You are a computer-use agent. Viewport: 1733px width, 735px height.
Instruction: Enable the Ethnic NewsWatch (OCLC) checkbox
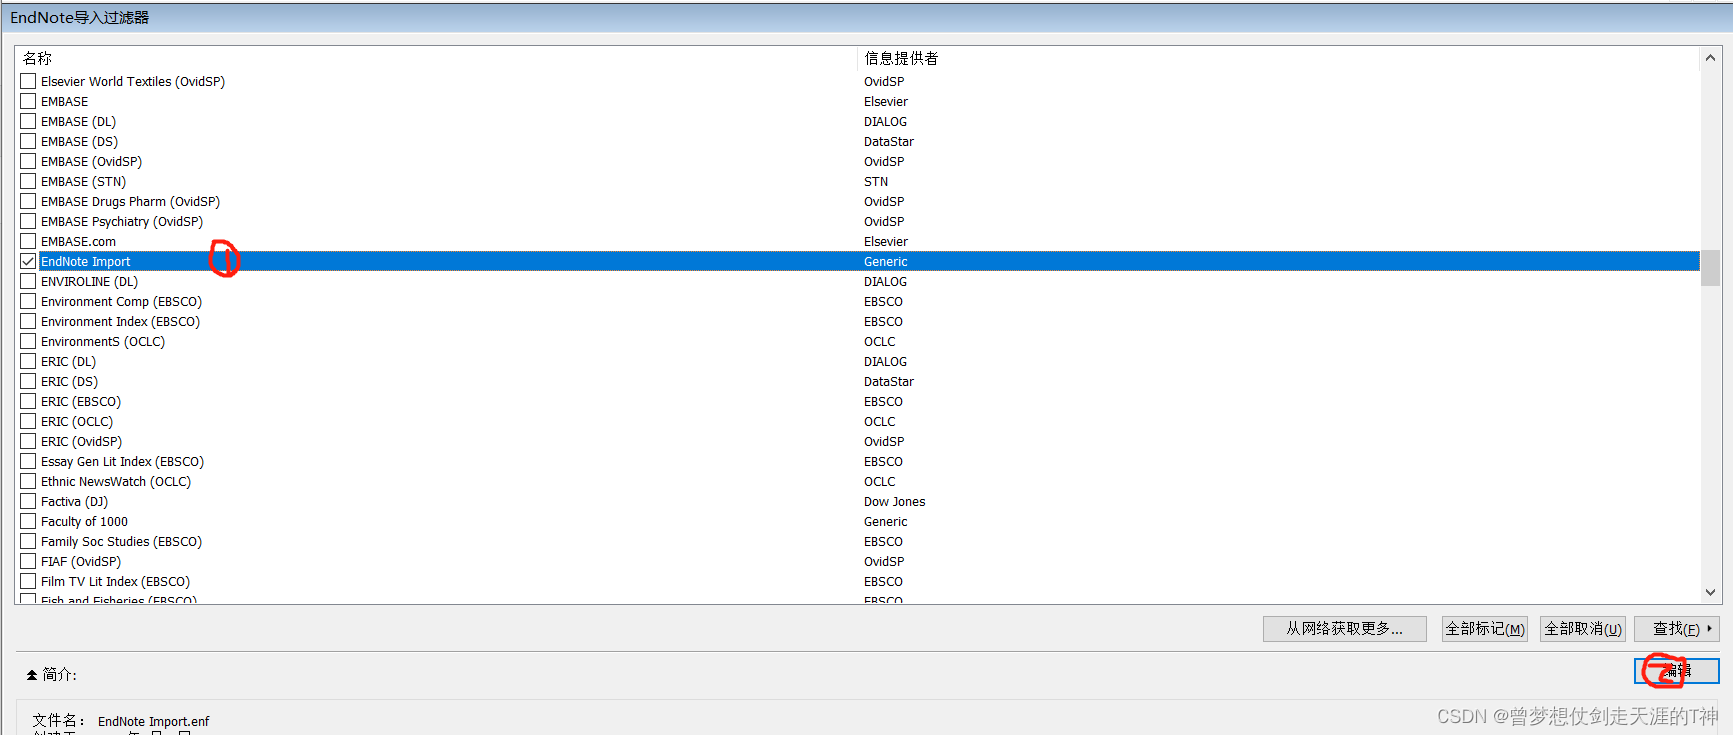tap(28, 481)
